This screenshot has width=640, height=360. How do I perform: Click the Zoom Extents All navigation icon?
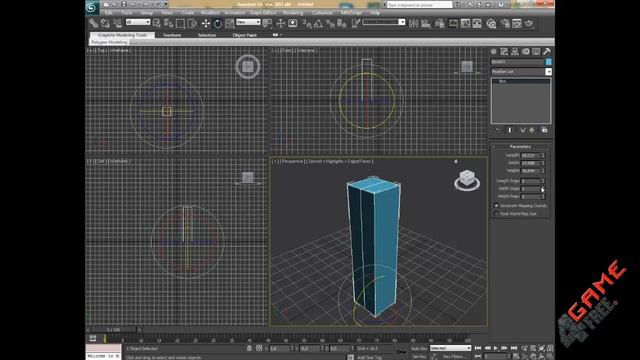[550, 349]
